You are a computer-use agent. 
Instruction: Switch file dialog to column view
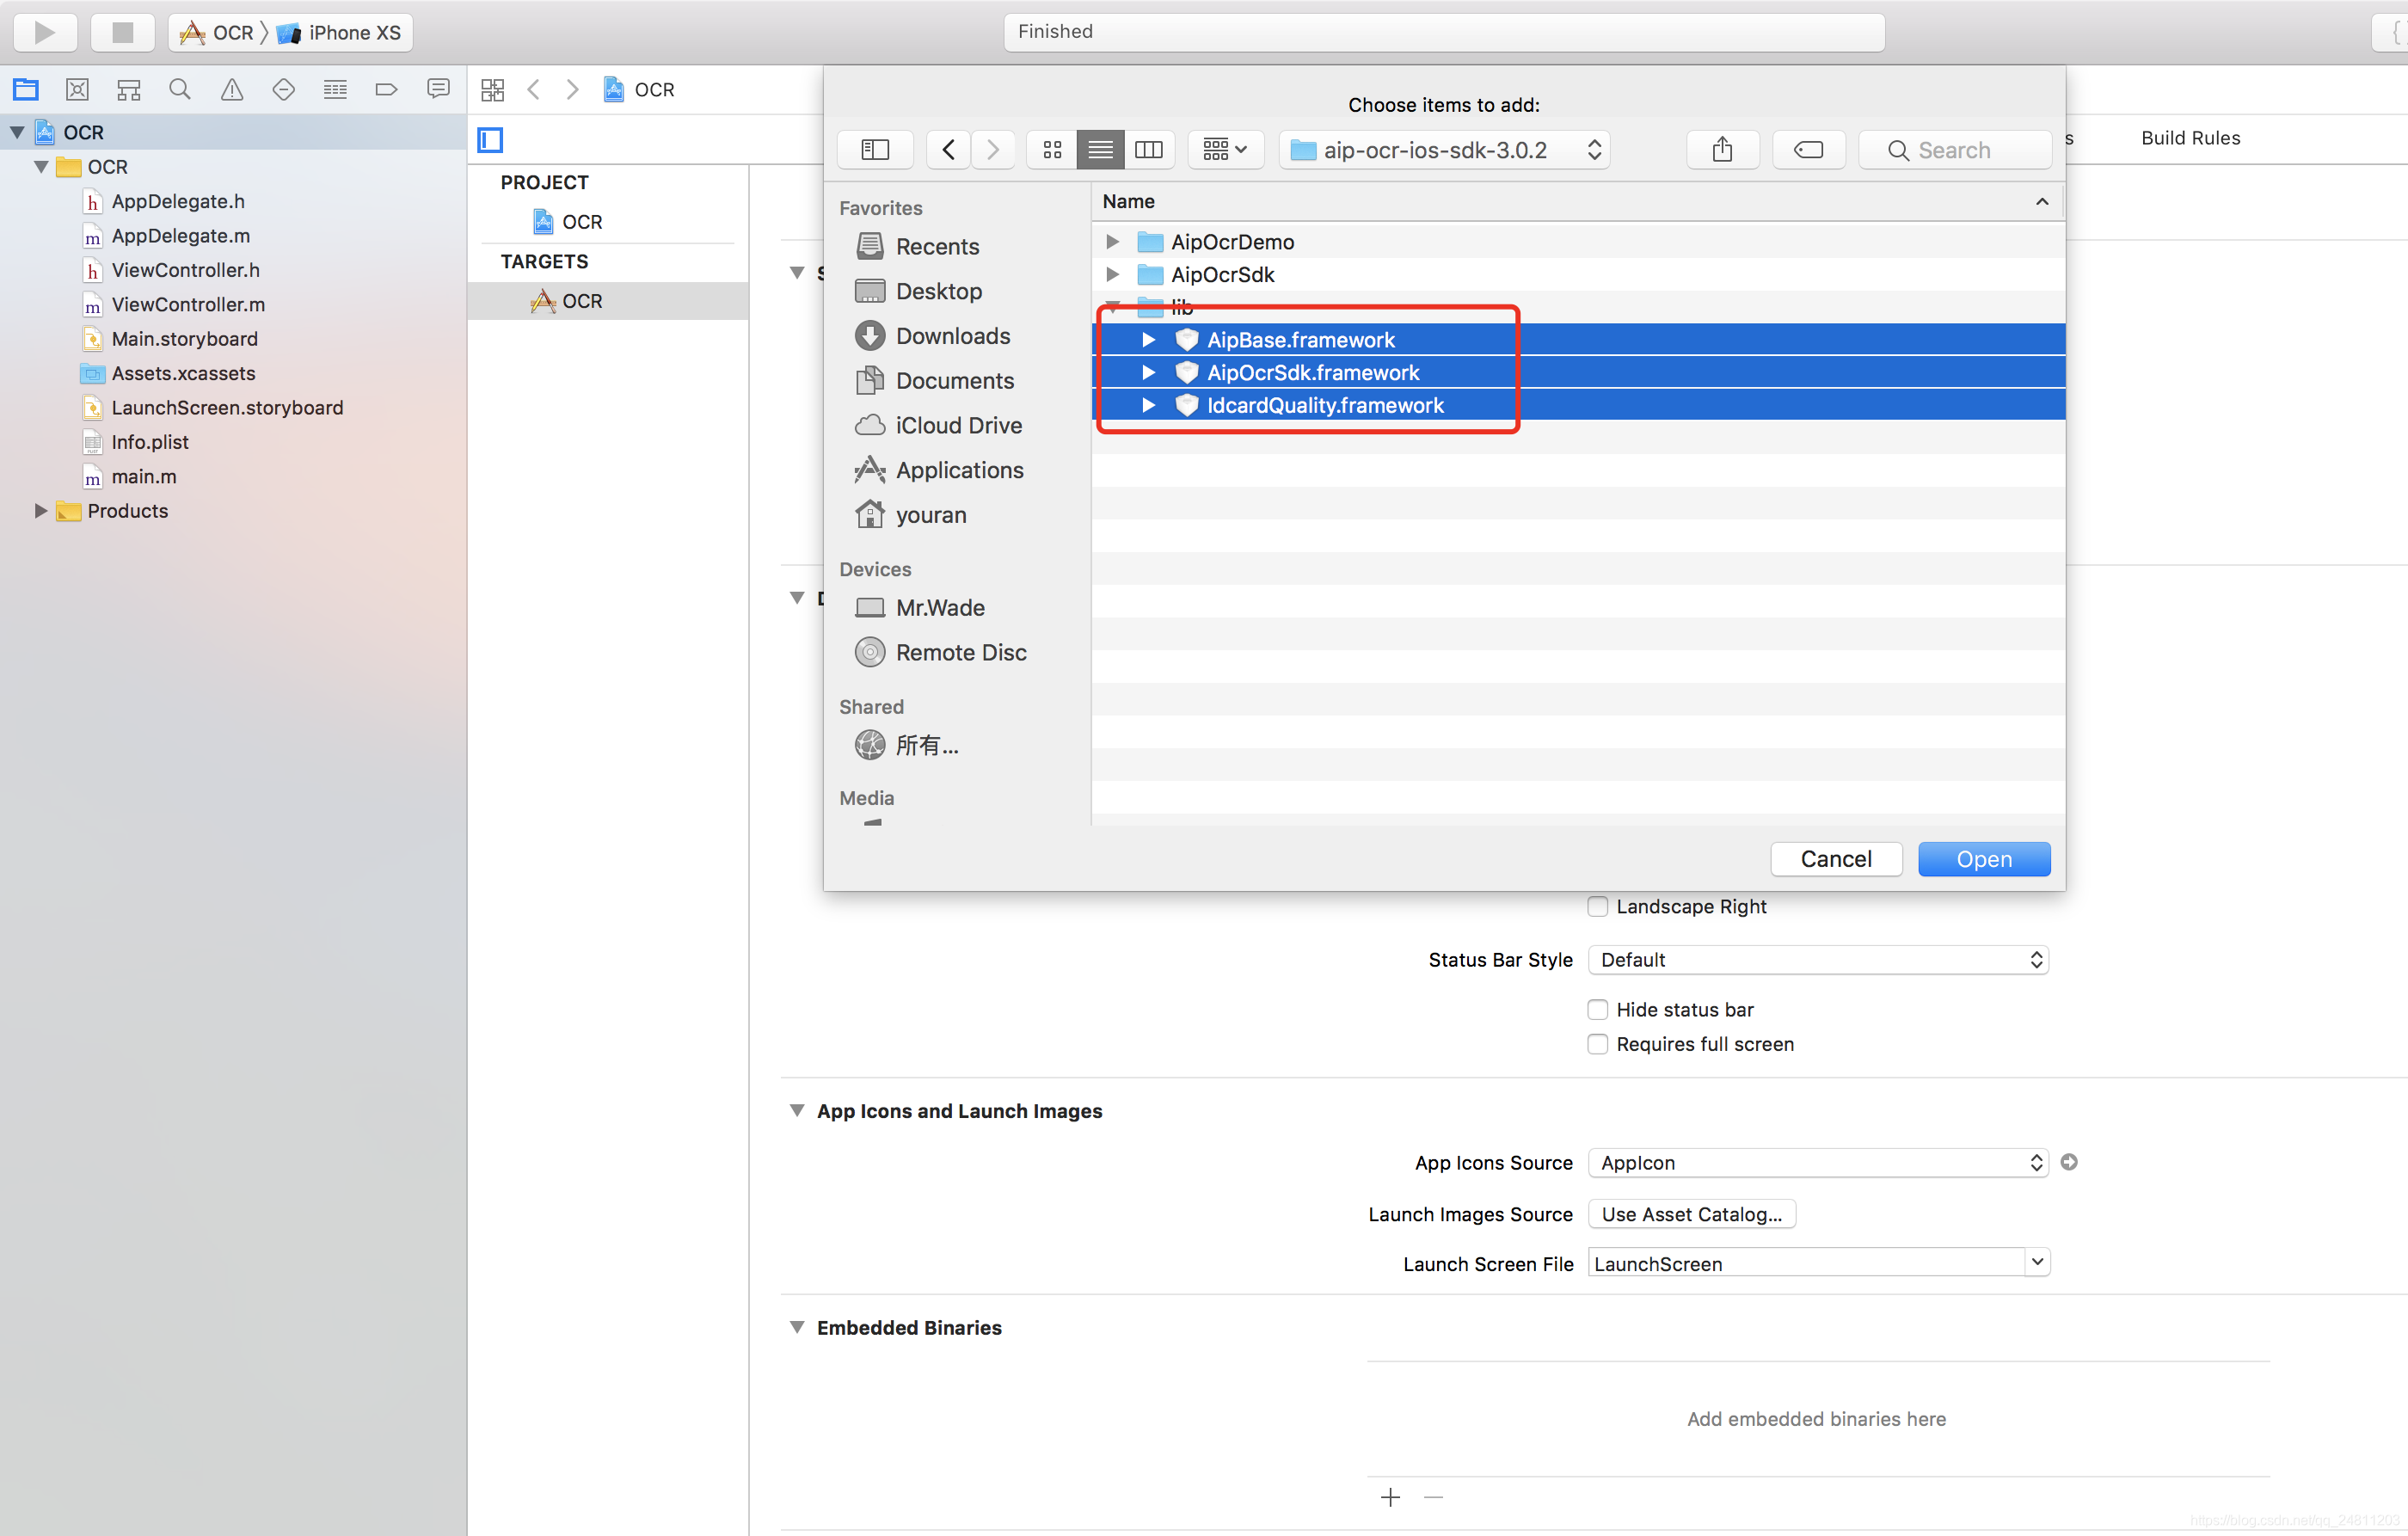coord(1149,150)
